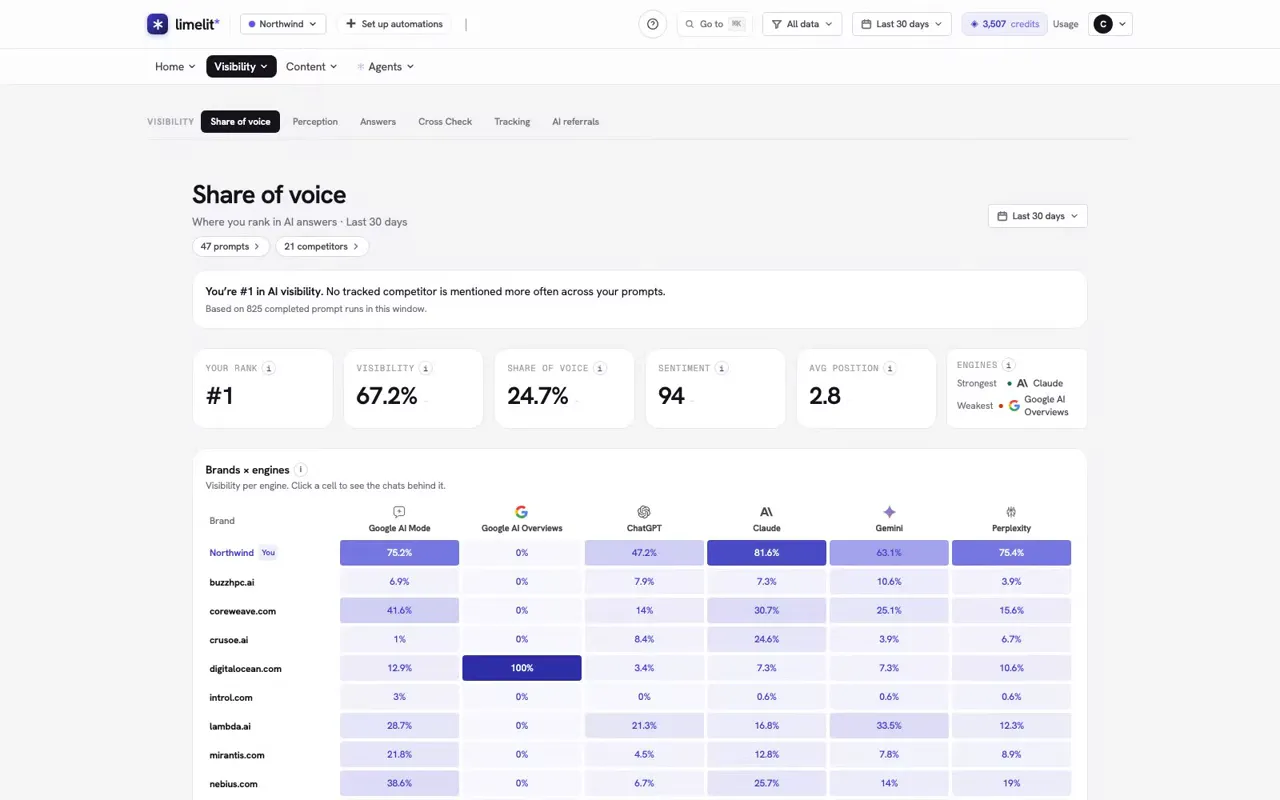The width and height of the screenshot is (1280, 800).
Task: Click the Google AI Overviews column icon
Action: click(521, 511)
